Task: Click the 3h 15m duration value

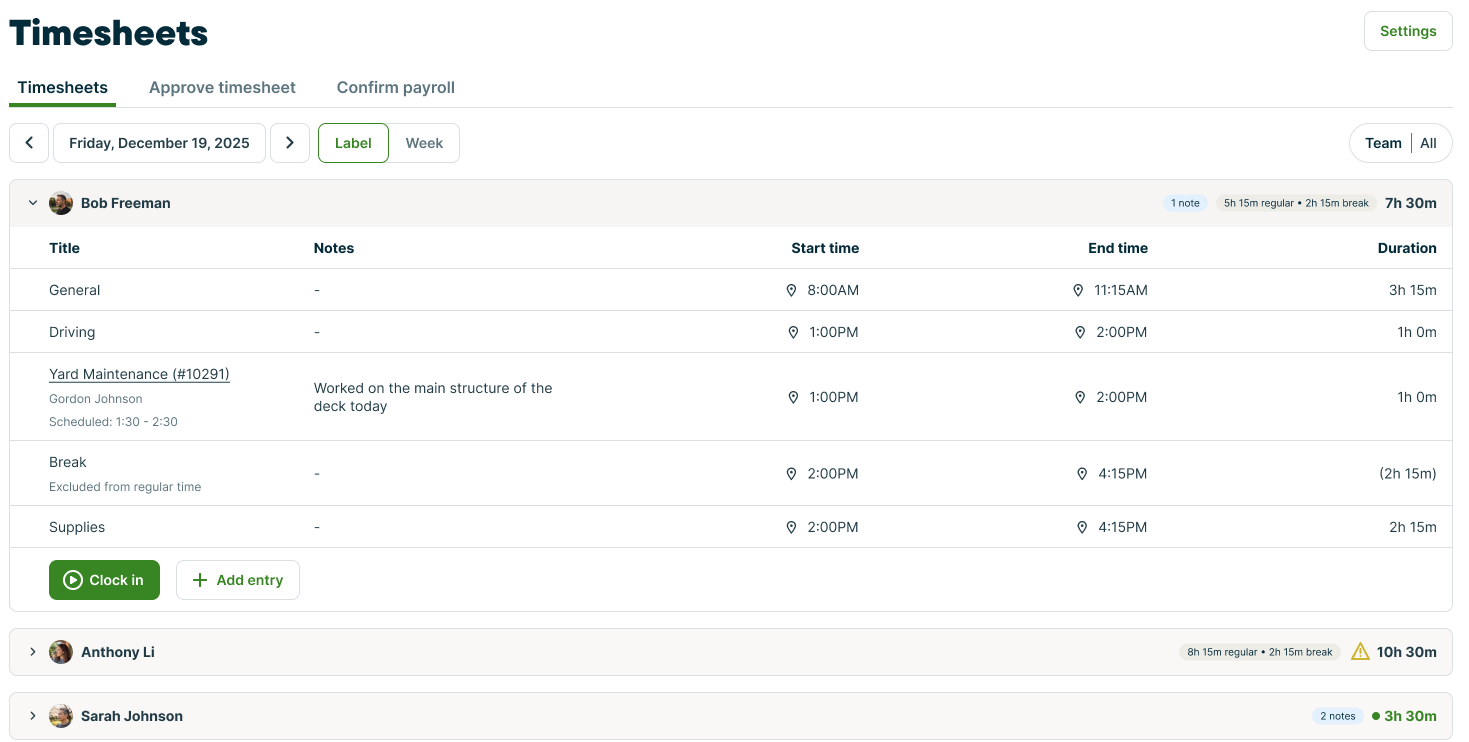Action: click(x=1413, y=291)
